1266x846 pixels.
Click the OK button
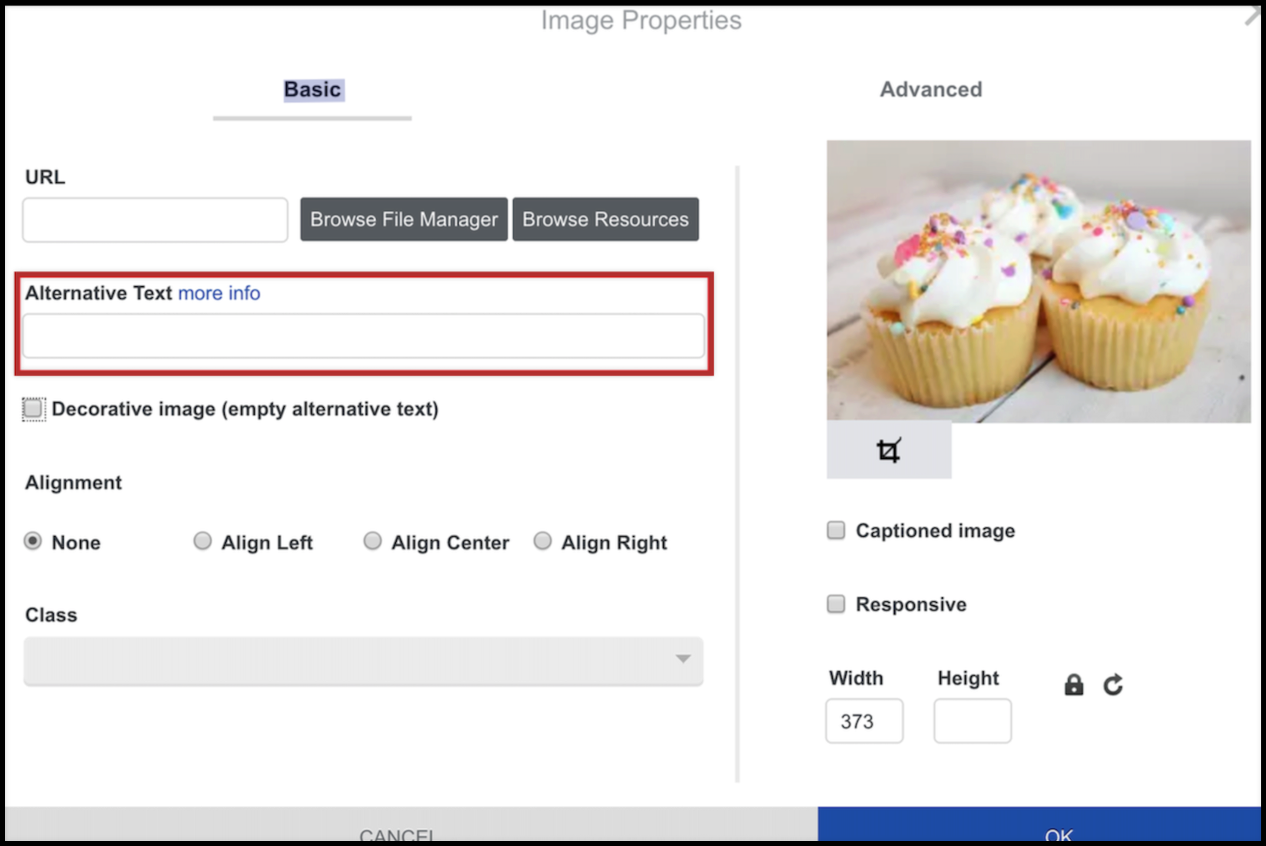[x=1039, y=826]
